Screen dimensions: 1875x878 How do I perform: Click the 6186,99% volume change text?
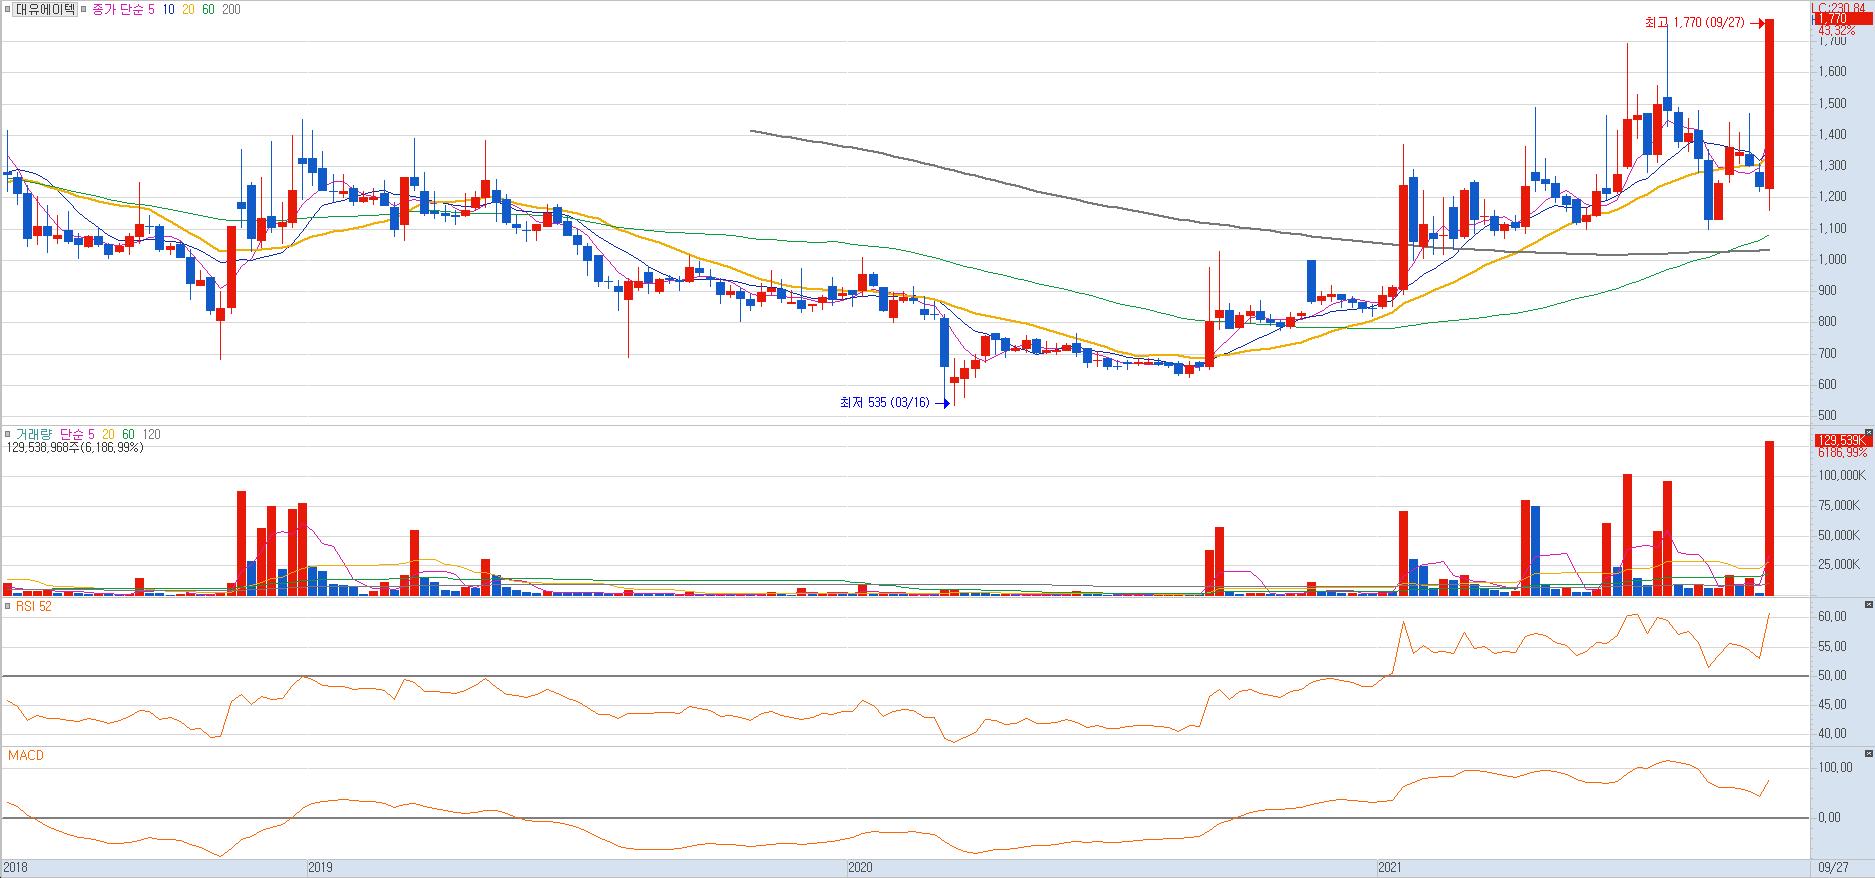tap(1842, 453)
